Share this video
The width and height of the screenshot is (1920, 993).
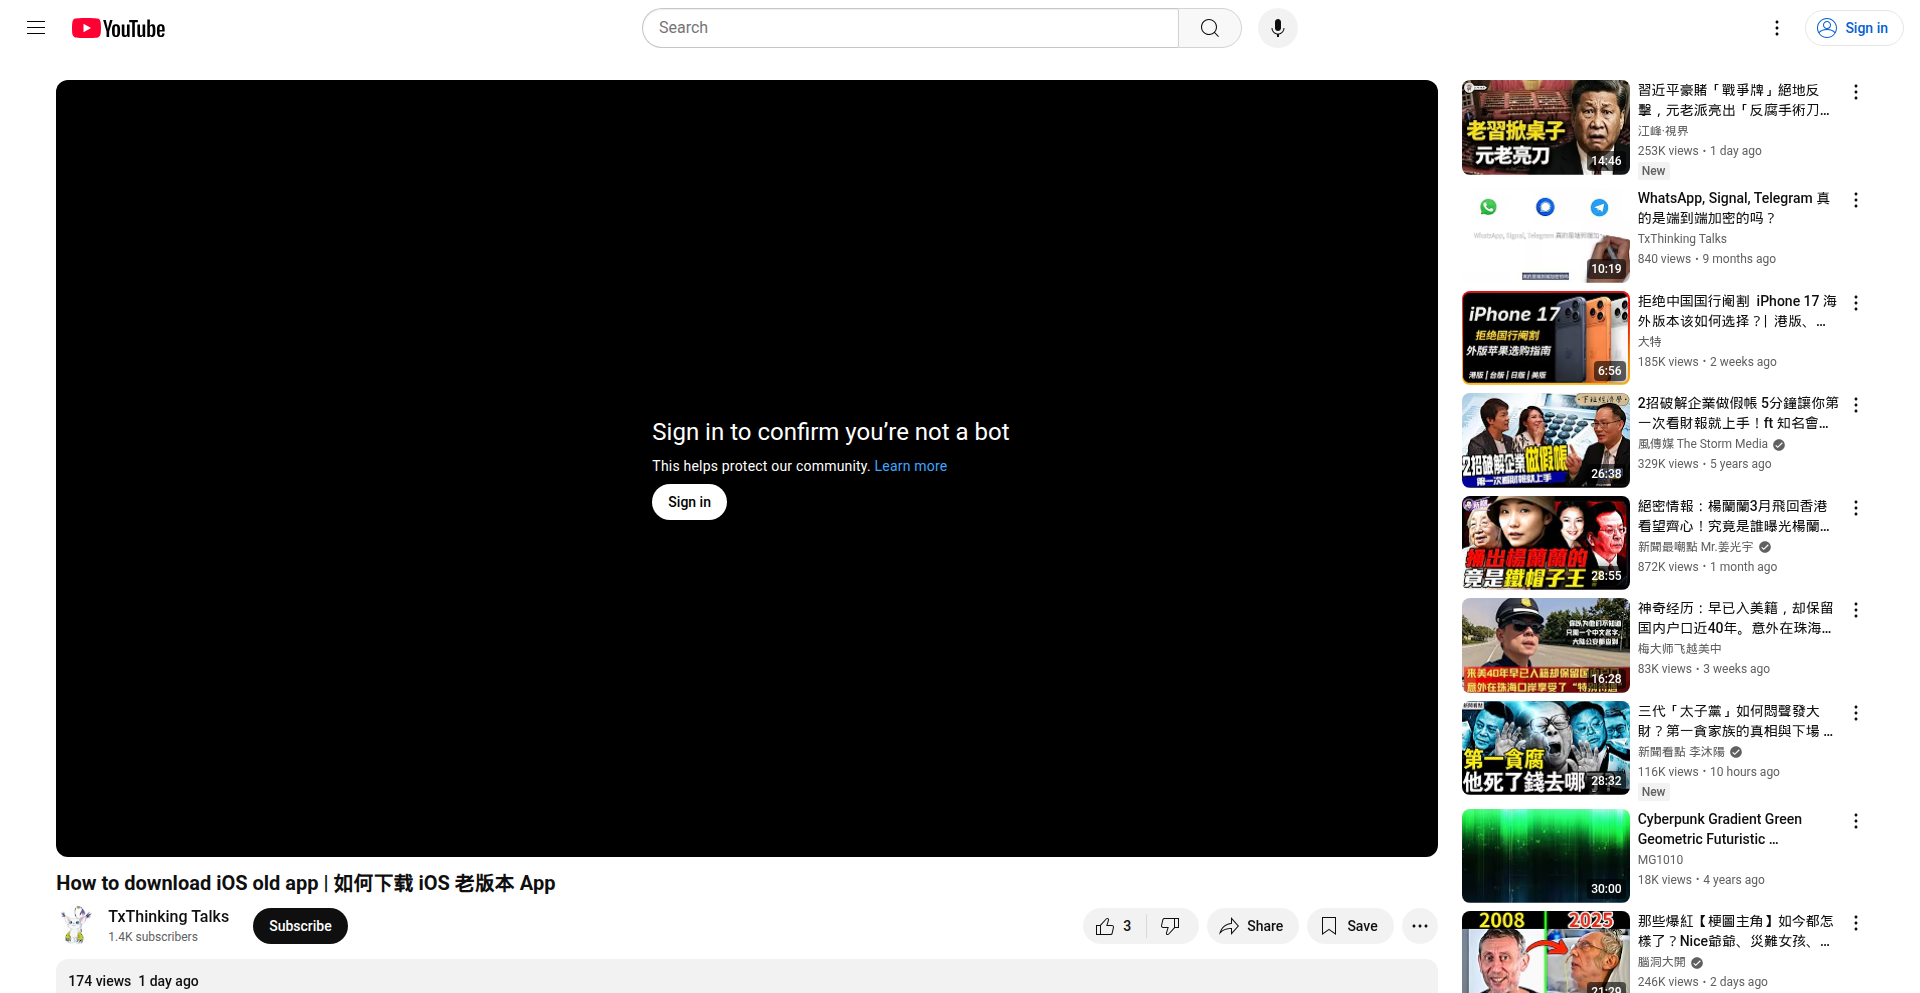pos(1252,926)
